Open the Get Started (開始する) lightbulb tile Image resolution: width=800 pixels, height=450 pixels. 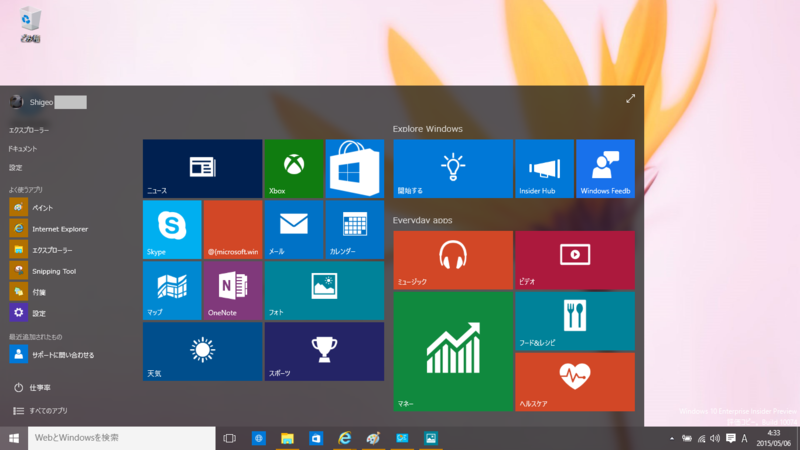click(453, 168)
